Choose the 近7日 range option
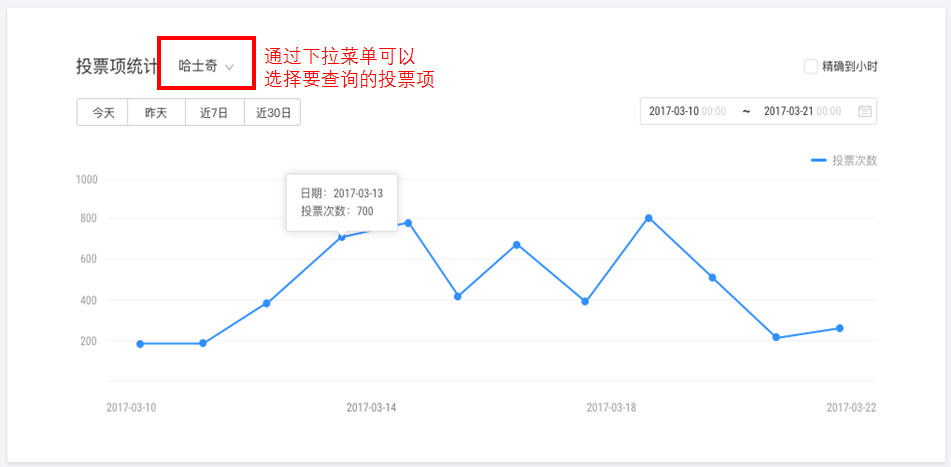This screenshot has width=951, height=467. pos(214,113)
